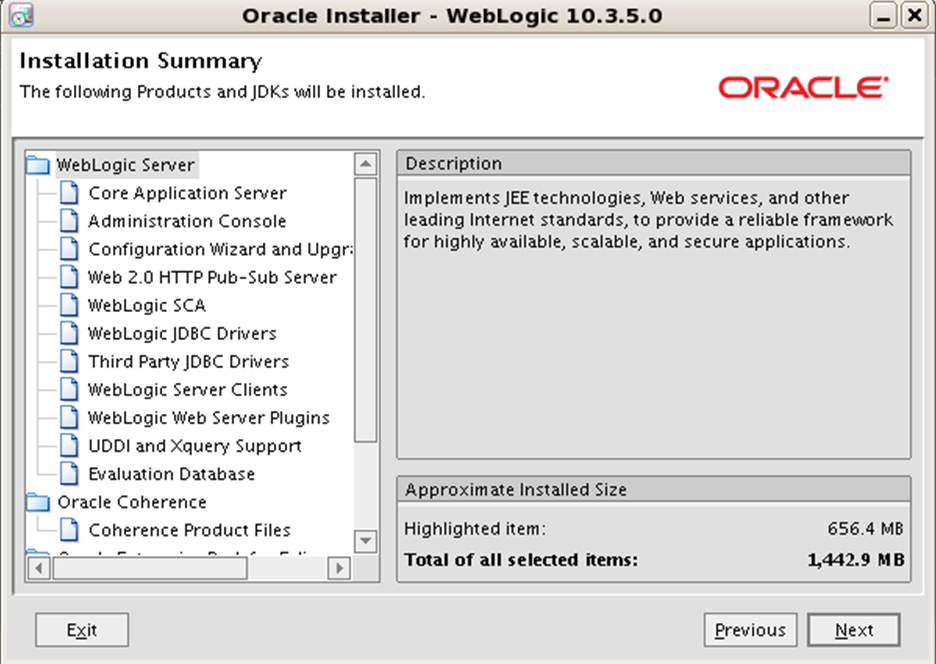Close the Oracle Installer window
This screenshot has height=664, width=936.
pos(915,16)
